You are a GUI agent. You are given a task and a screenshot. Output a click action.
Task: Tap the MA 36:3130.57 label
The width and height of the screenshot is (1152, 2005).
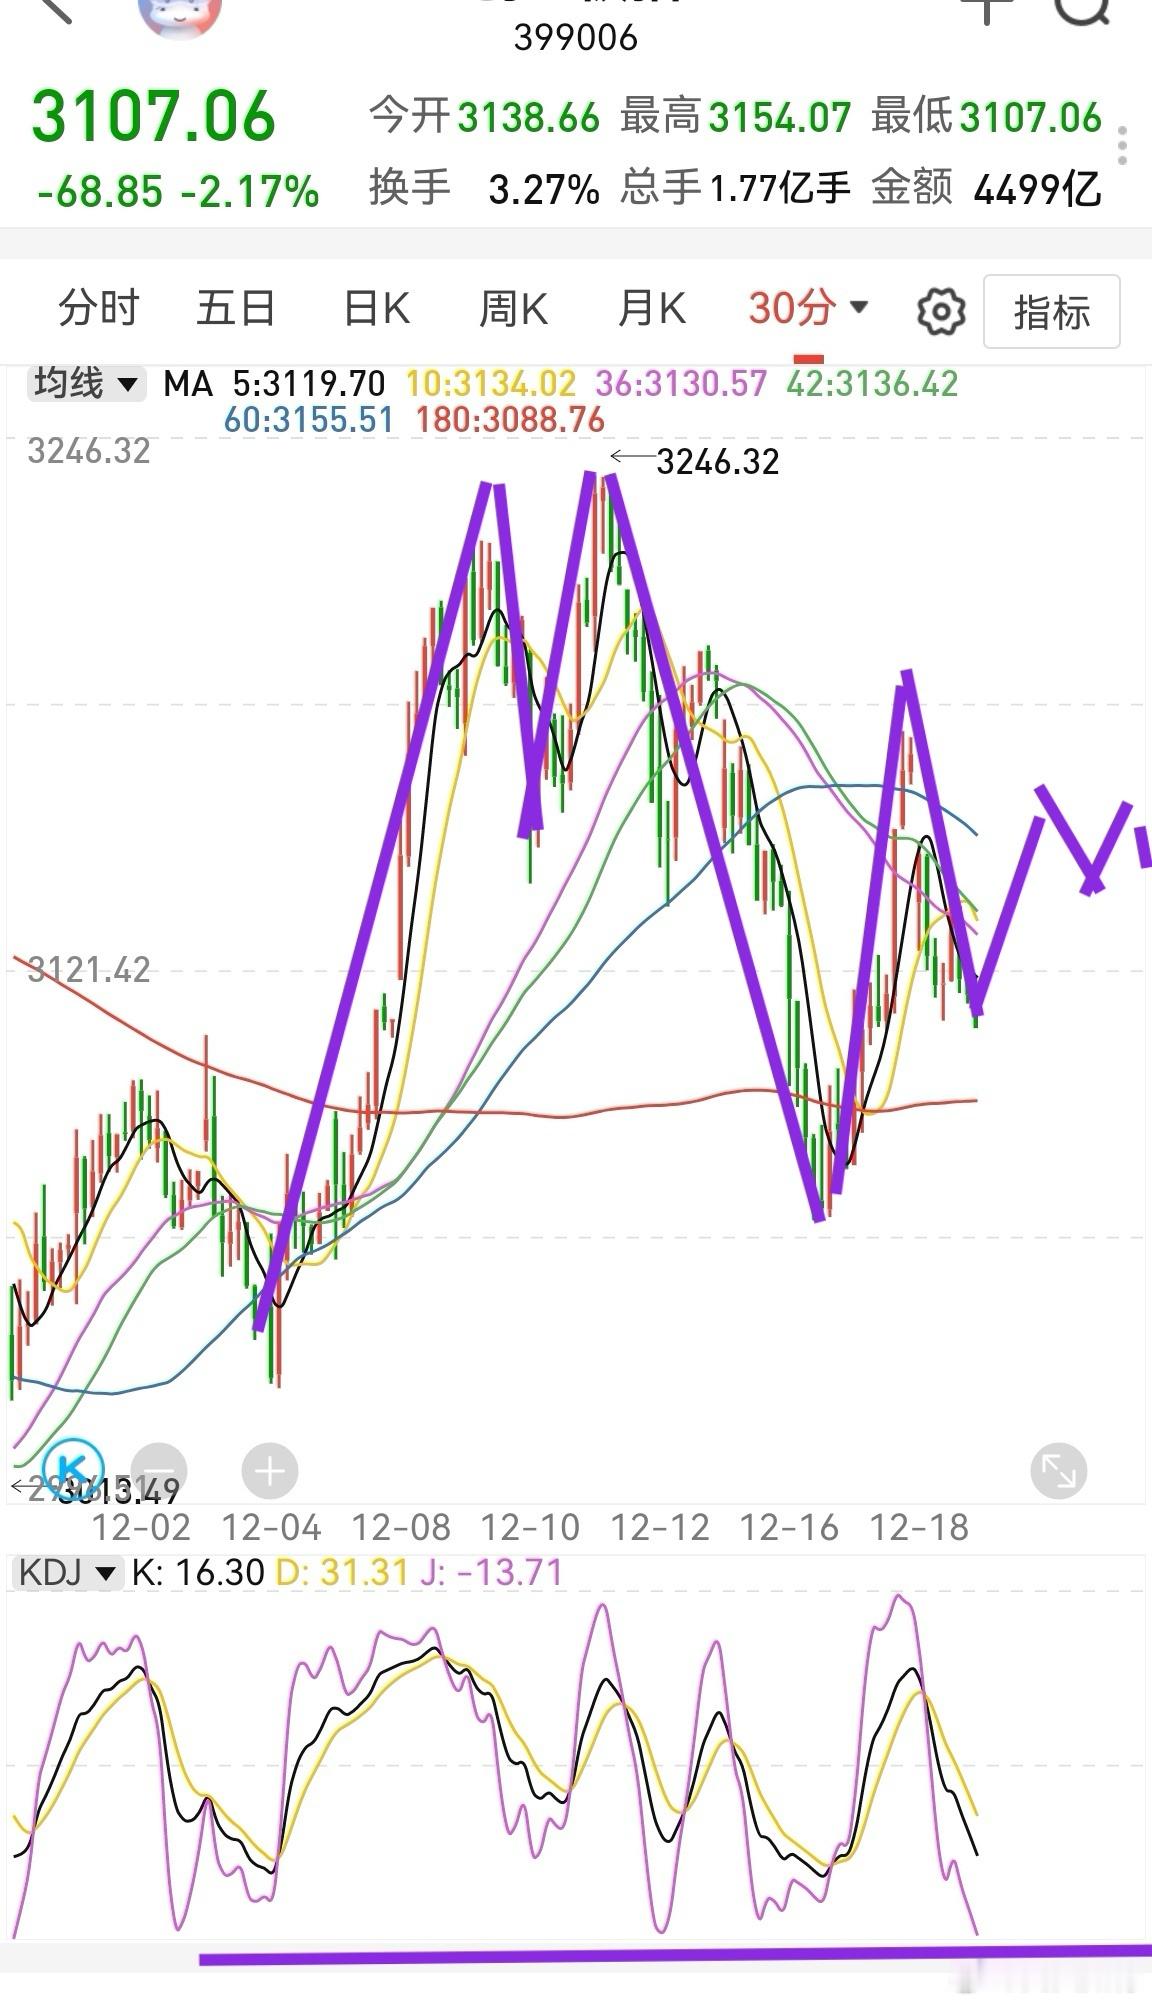(681, 383)
